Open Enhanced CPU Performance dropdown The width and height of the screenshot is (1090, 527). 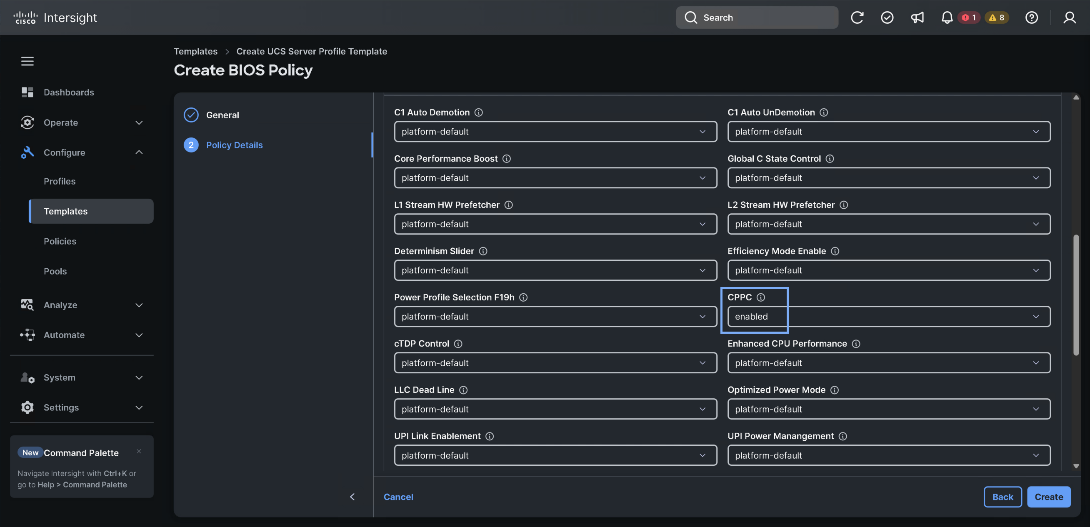pos(889,363)
